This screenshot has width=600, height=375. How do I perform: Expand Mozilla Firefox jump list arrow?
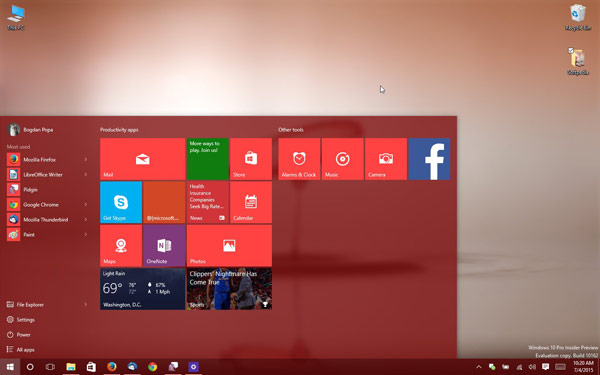click(86, 159)
